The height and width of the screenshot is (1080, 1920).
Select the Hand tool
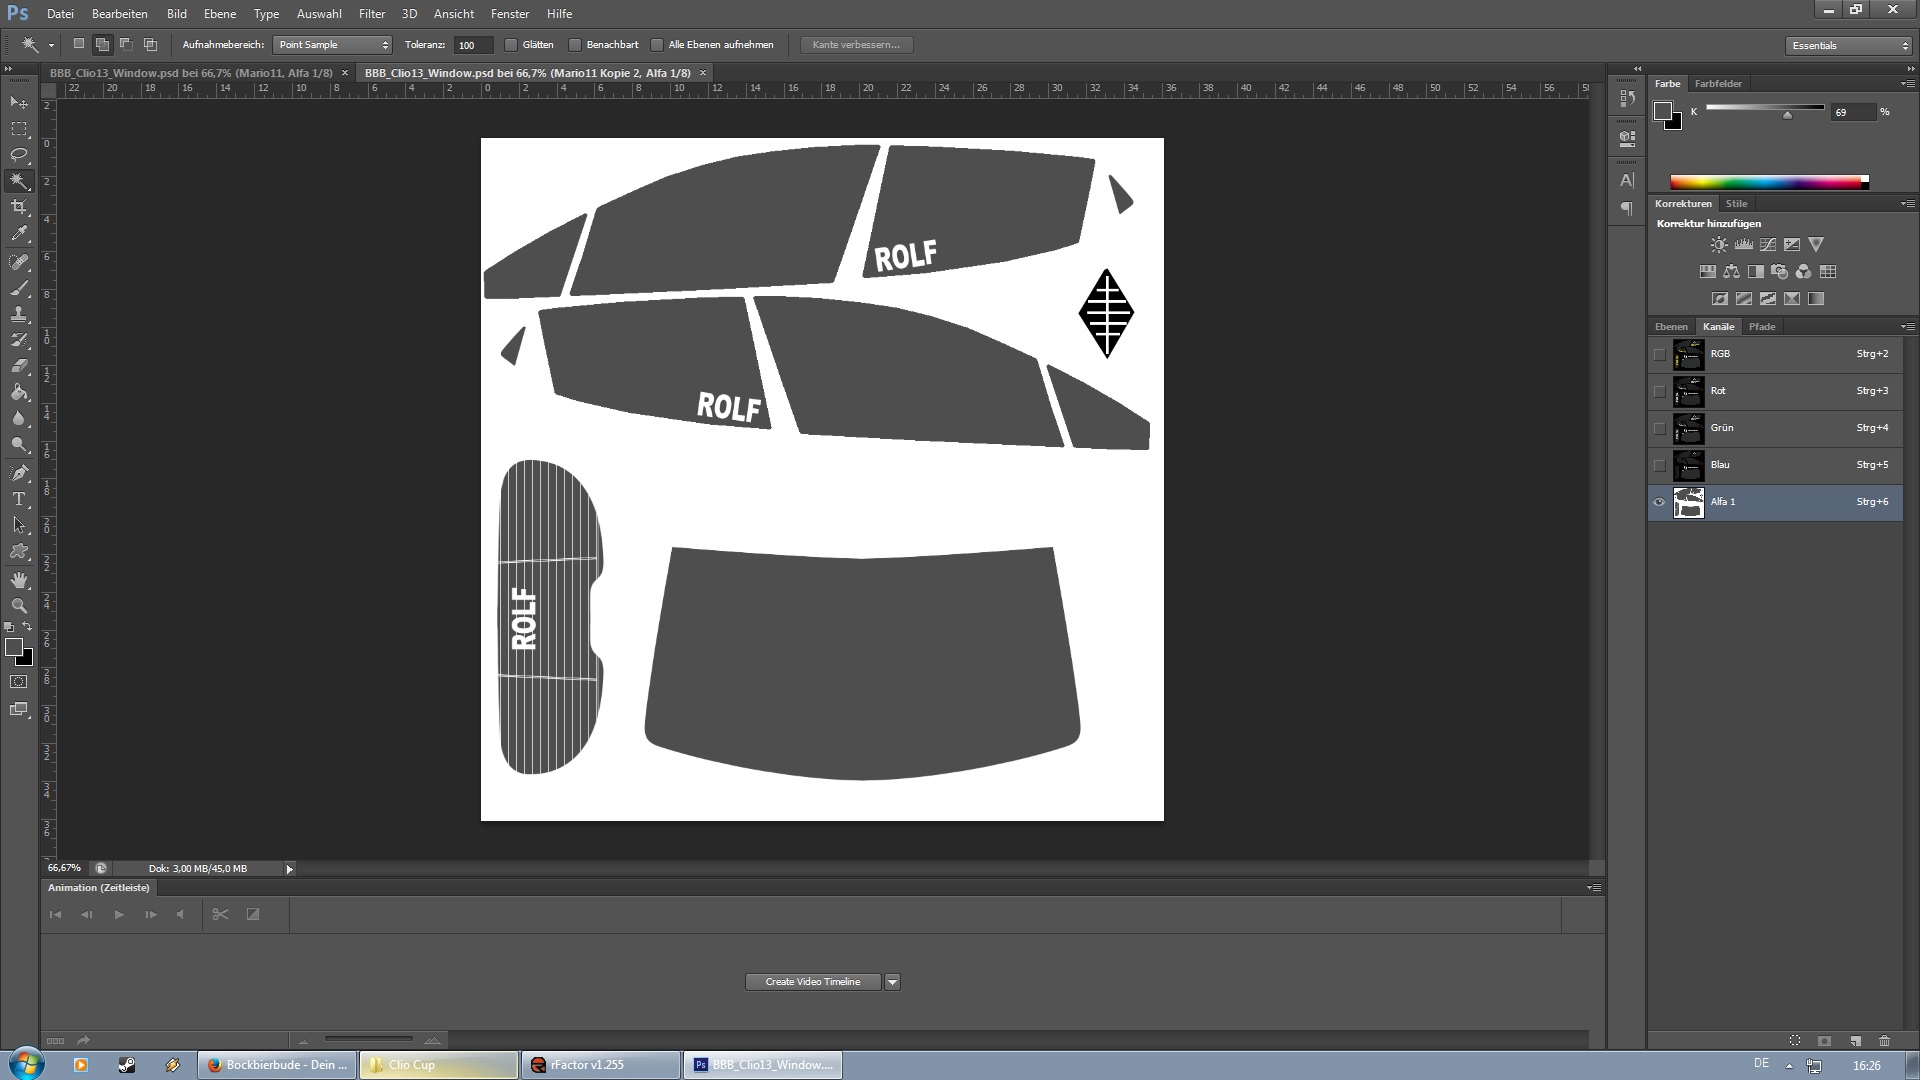coord(19,580)
